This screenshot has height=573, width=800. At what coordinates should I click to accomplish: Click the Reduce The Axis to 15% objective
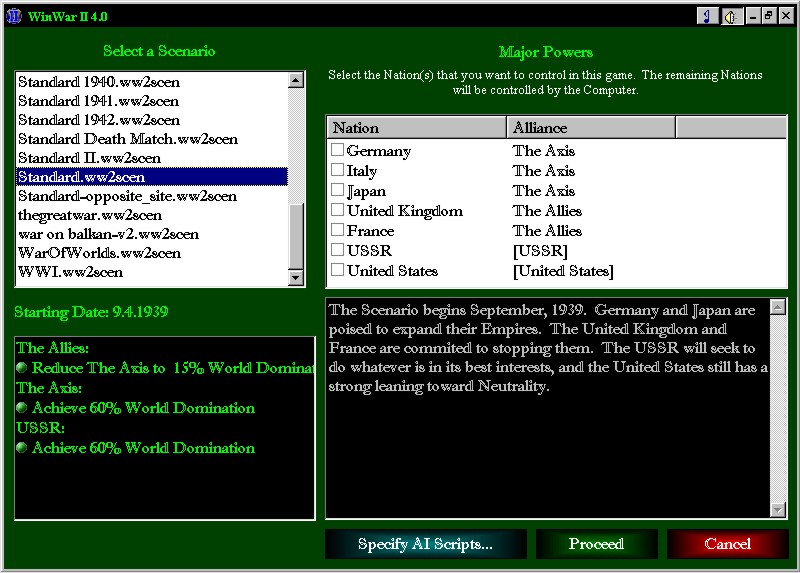point(166,368)
